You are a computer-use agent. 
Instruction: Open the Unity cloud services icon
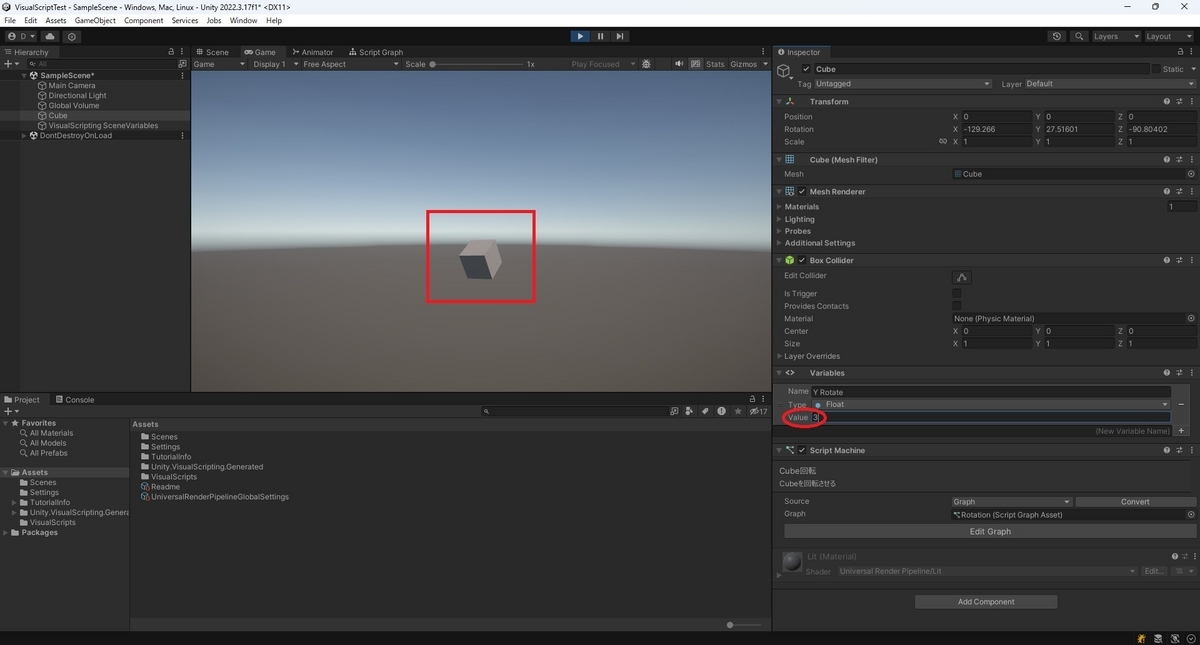click(x=49, y=36)
